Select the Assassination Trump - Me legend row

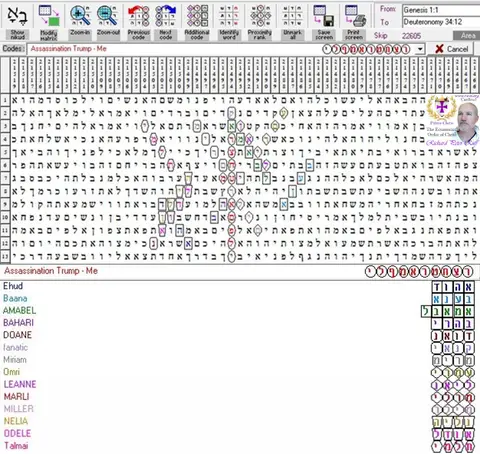coord(239,271)
